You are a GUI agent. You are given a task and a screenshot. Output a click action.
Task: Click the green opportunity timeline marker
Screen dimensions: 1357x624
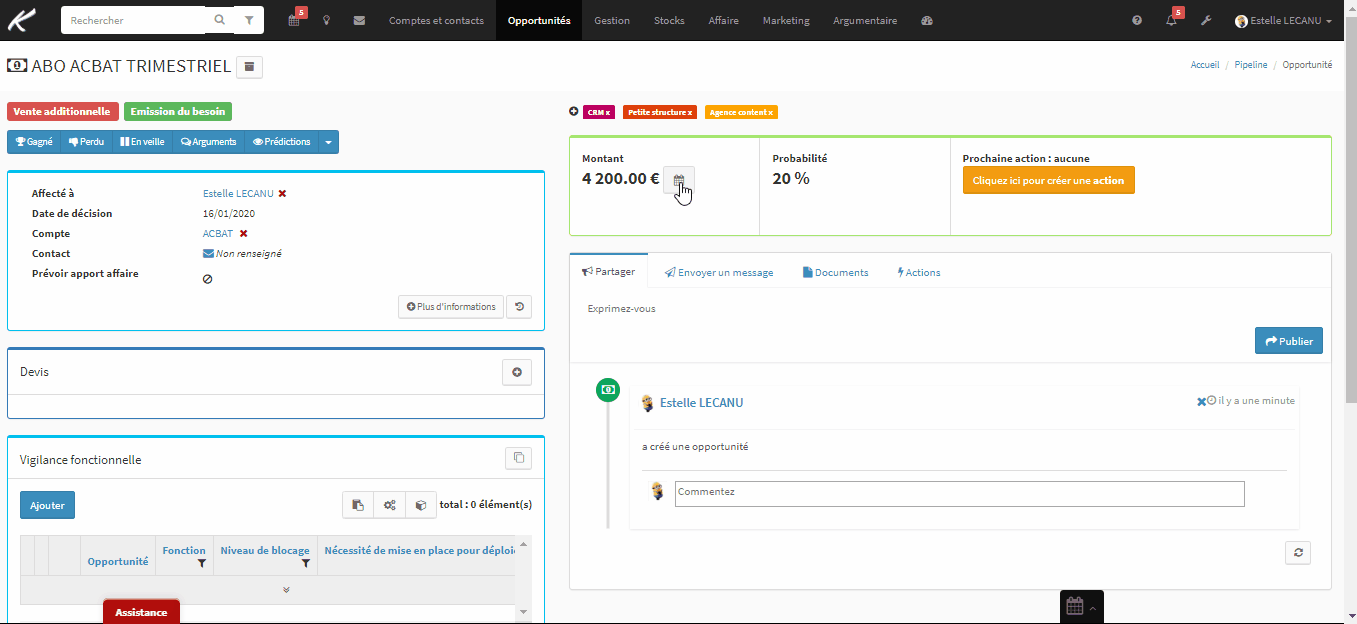(608, 390)
